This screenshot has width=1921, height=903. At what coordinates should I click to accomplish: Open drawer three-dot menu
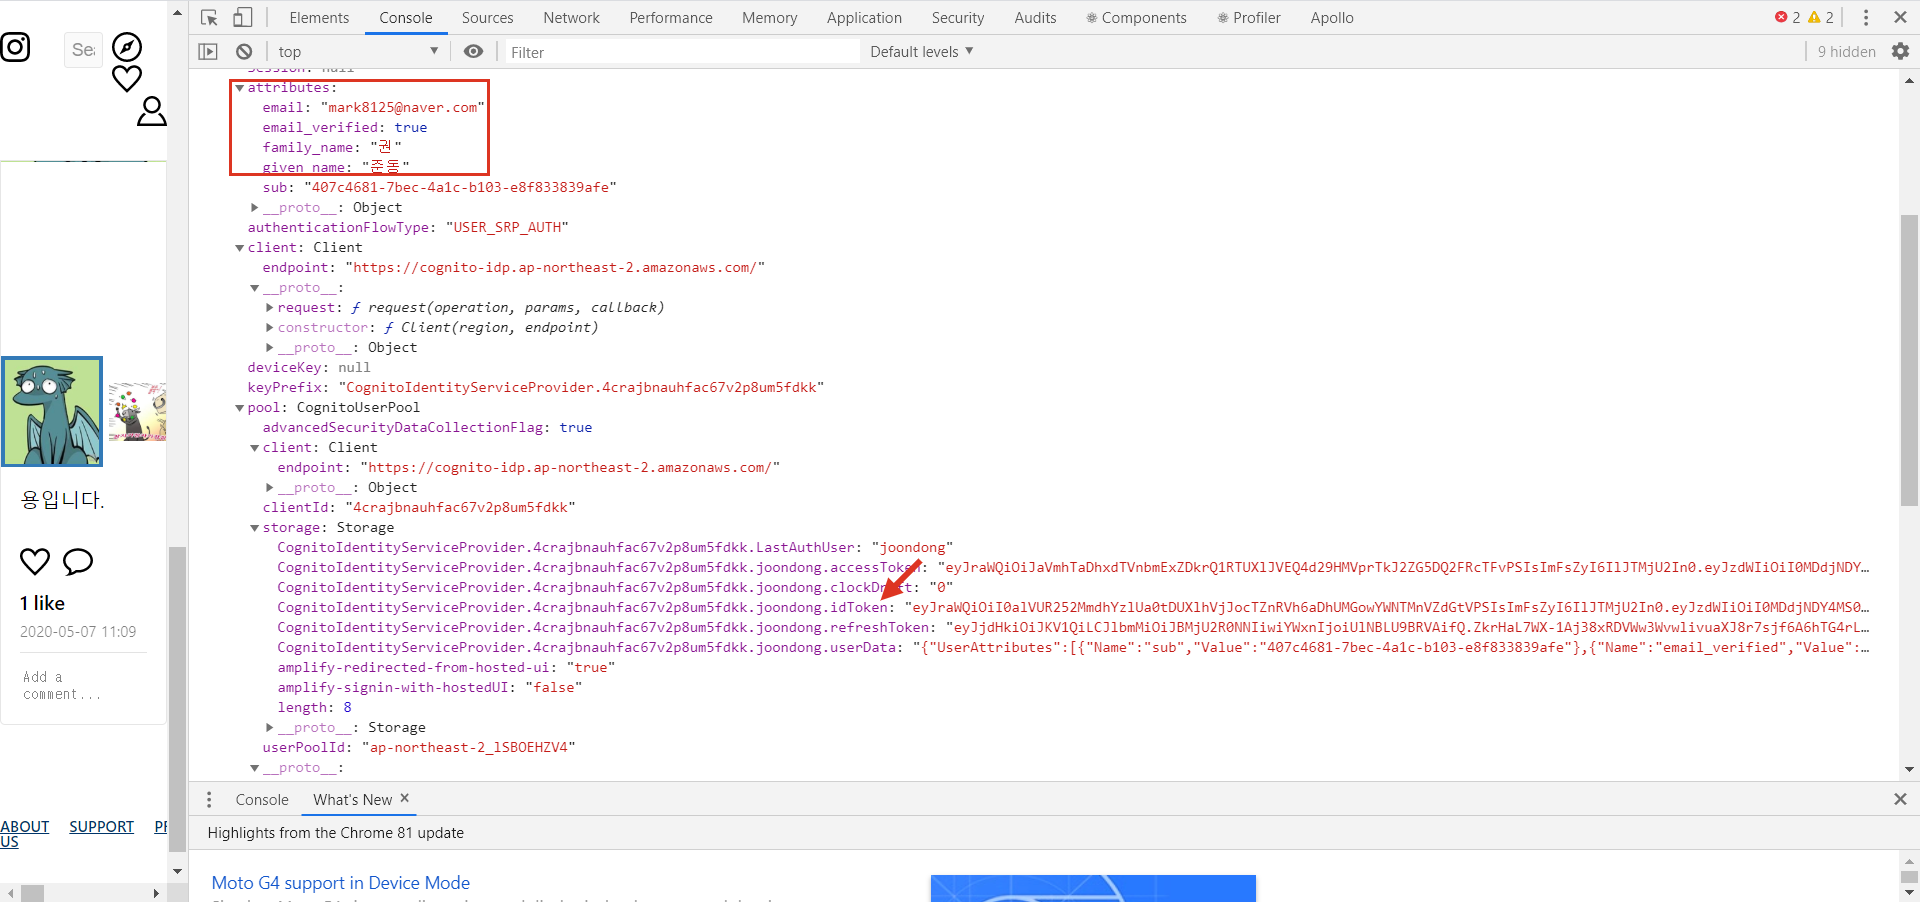tap(208, 799)
